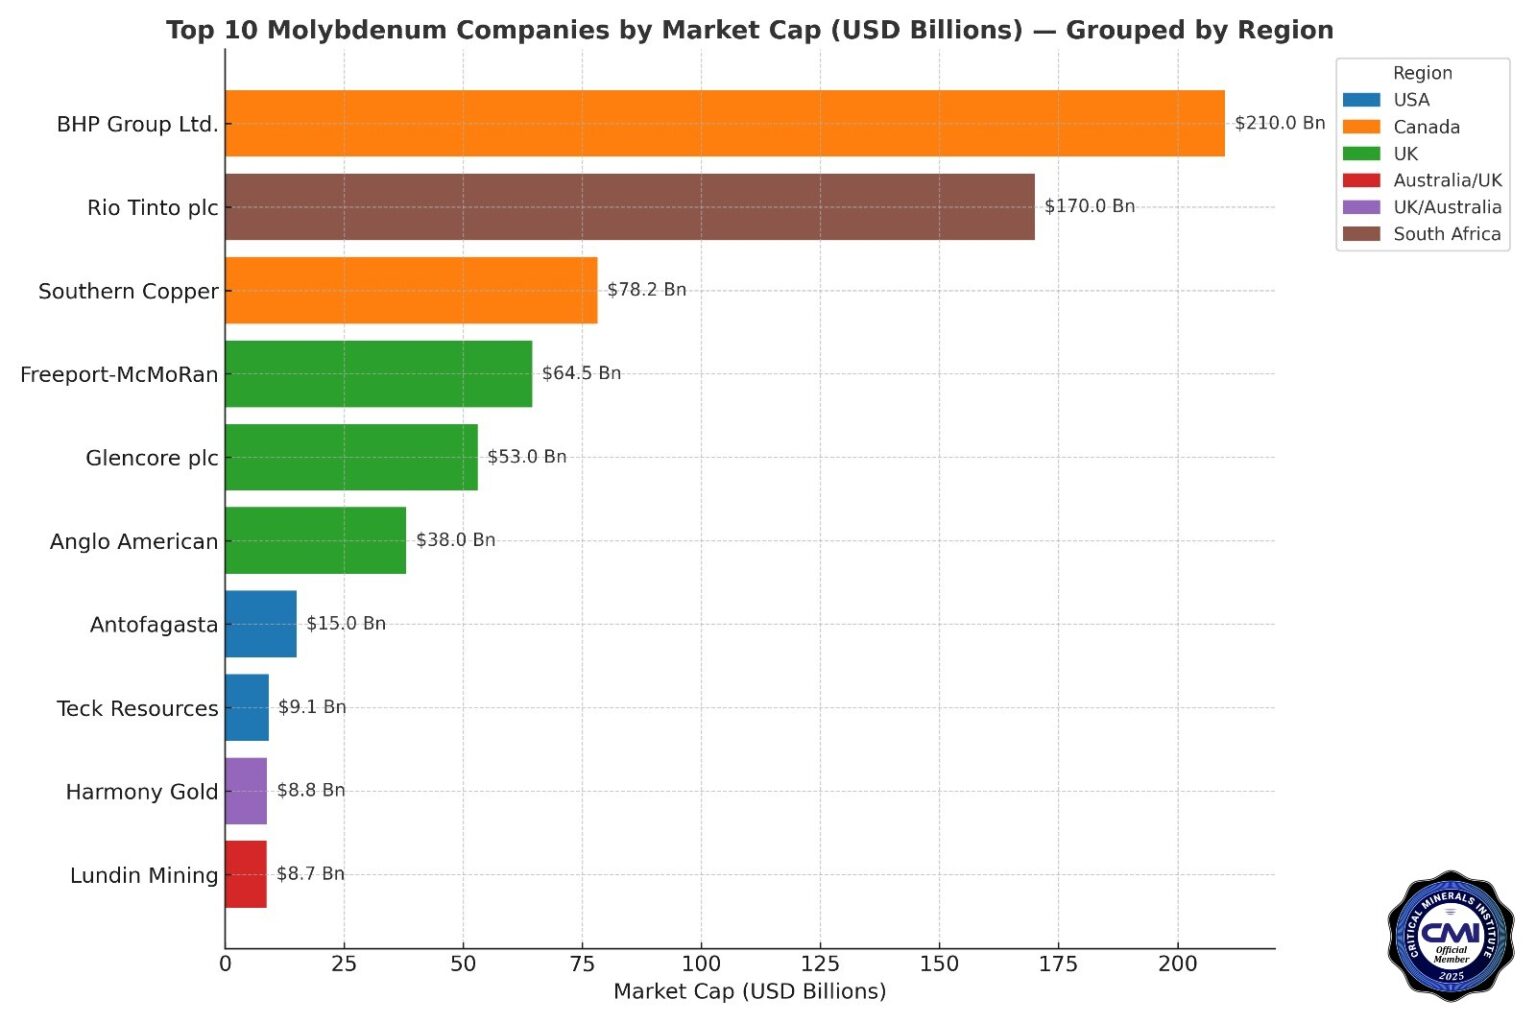
Task: Click the Teck Resources axis label
Action: 138,708
